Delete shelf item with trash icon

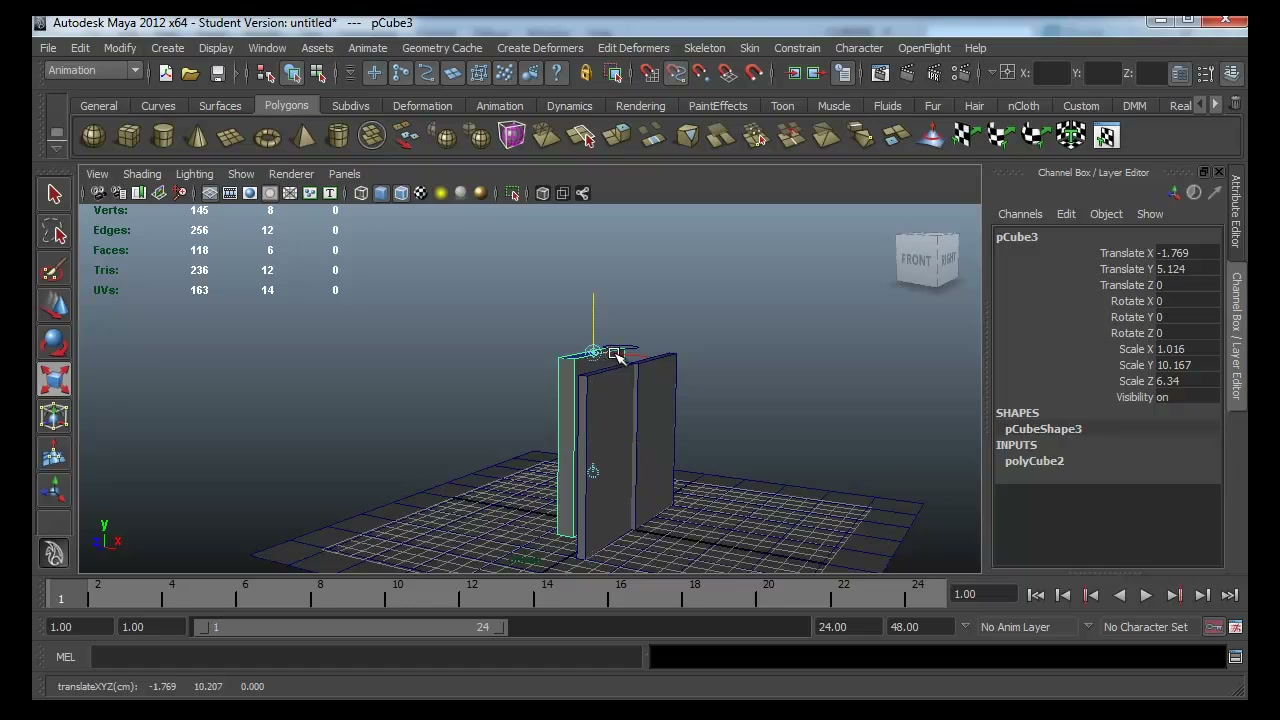click(1236, 103)
